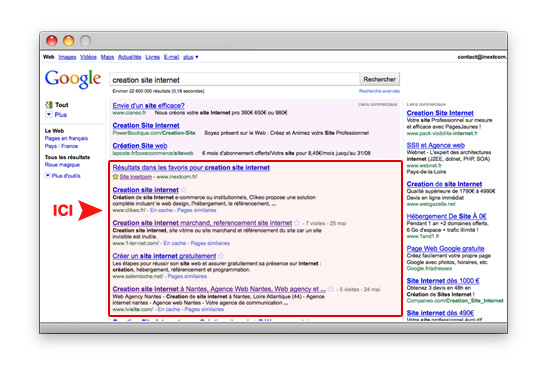Open the plus dropdown in top navigation

[x=190, y=57]
